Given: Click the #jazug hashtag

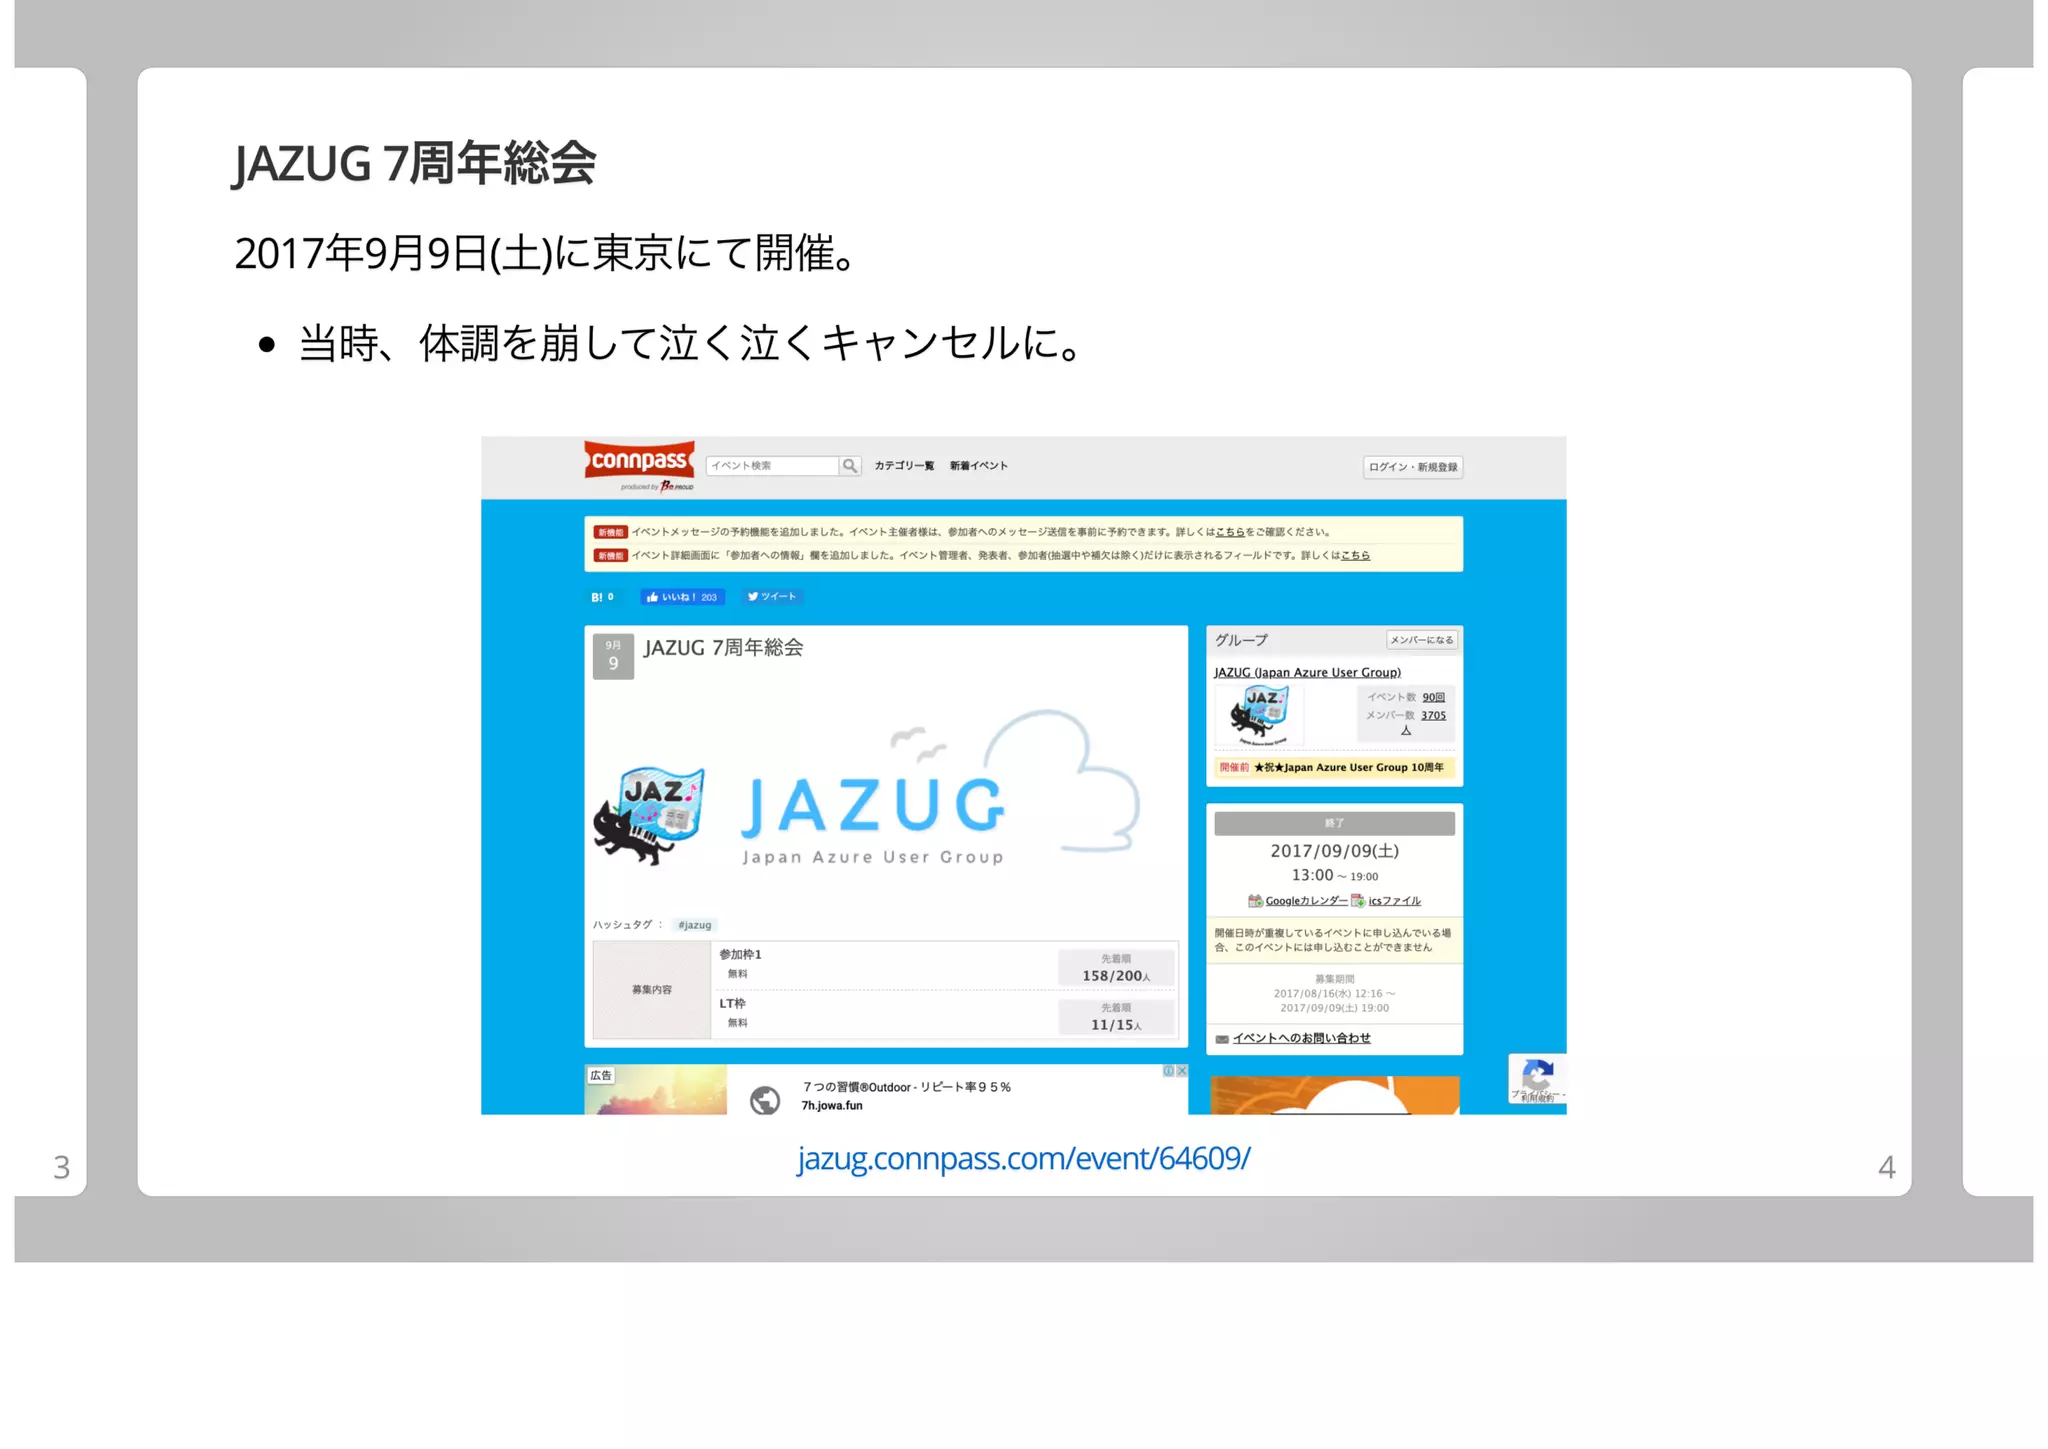Looking at the screenshot, I should (x=695, y=925).
